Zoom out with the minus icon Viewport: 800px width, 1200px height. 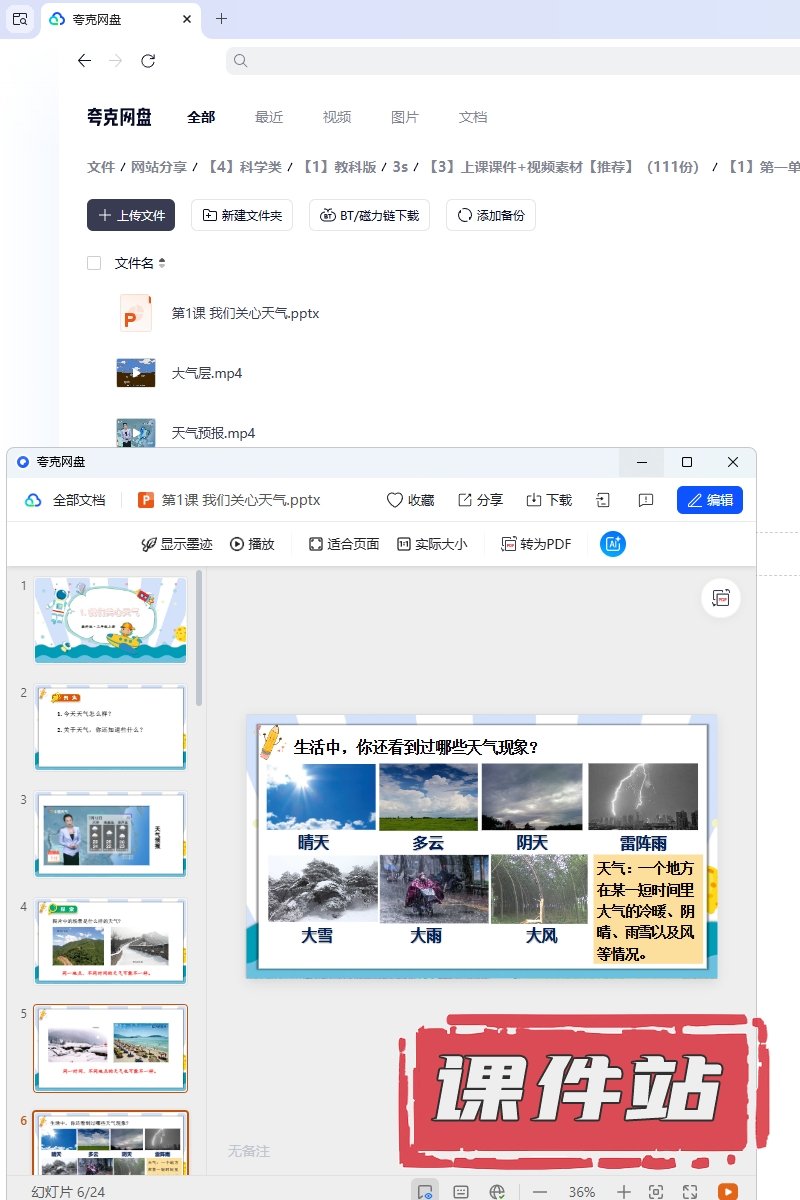coord(540,1191)
